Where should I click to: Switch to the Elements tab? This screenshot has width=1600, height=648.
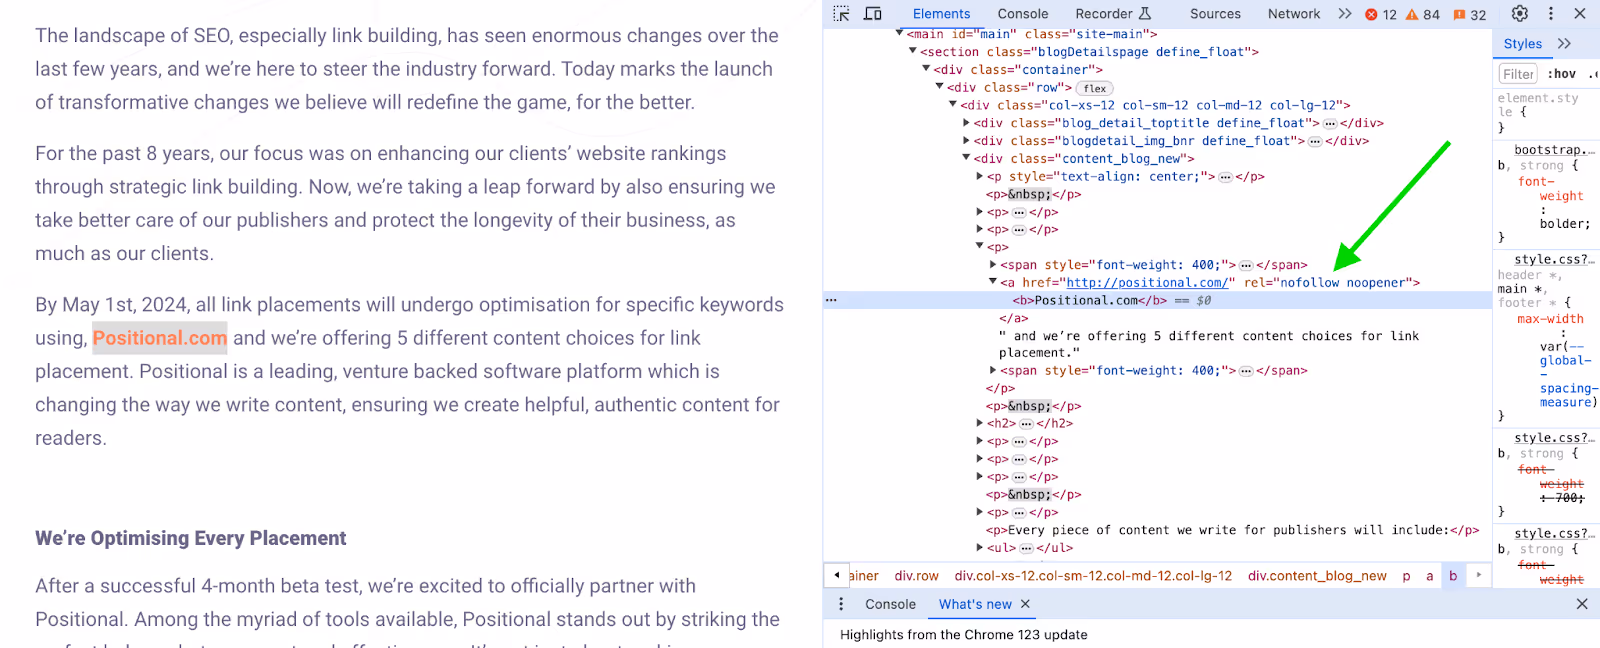coord(941,14)
